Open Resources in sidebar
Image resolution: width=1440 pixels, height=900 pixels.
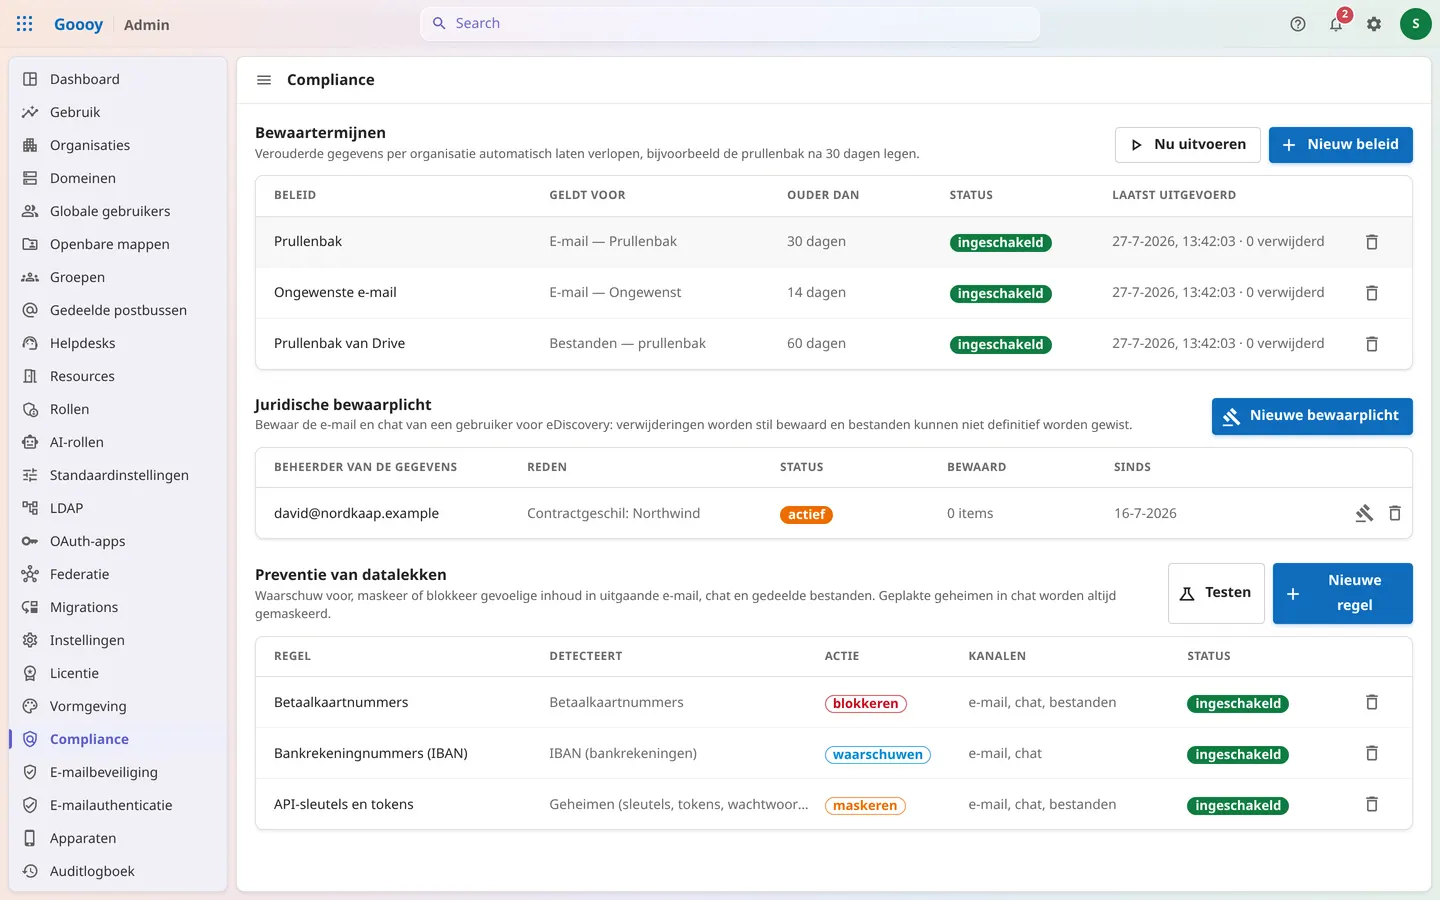pyautogui.click(x=118, y=376)
